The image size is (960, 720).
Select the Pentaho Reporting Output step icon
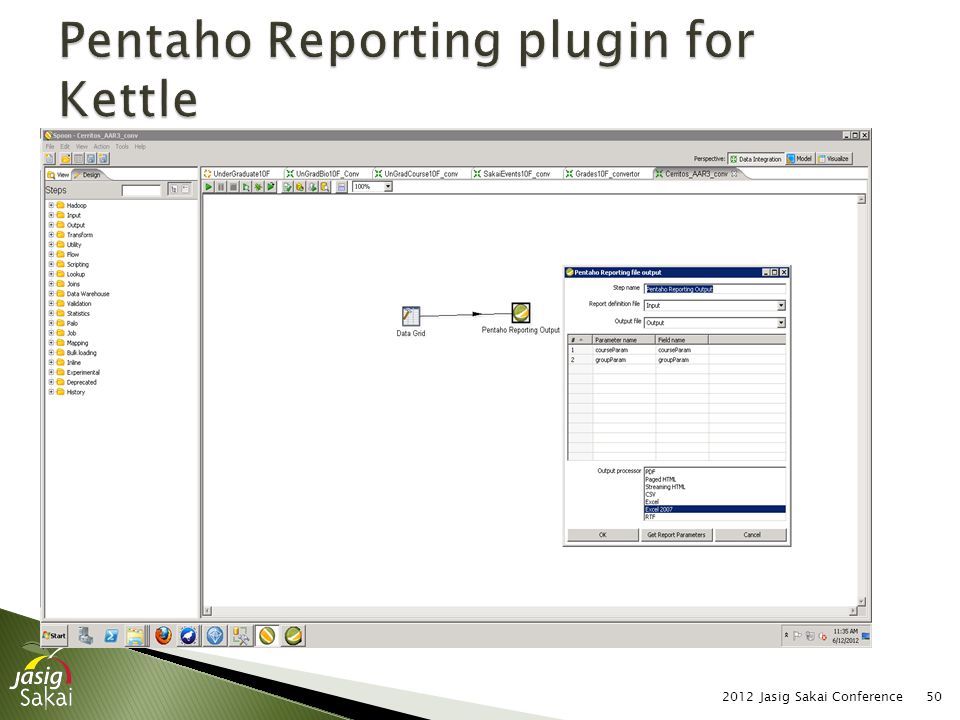520,313
